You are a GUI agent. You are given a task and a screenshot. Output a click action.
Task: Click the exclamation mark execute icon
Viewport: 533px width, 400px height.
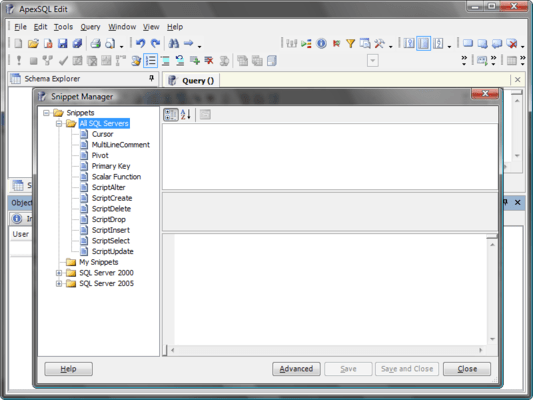click(x=19, y=60)
